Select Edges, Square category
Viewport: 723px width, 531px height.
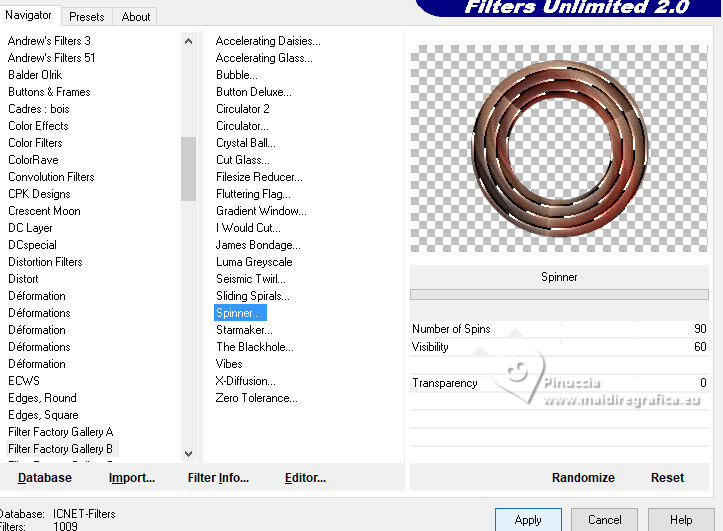[x=43, y=415]
